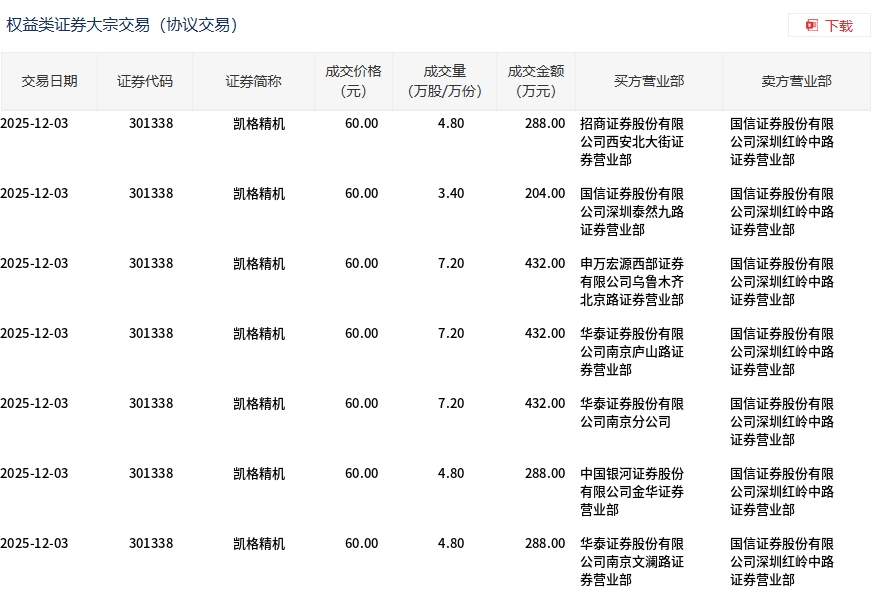Viewport: 872px width, 602px height.
Task: Click 7.20 volume in 南京庐山路 row
Action: (x=450, y=334)
